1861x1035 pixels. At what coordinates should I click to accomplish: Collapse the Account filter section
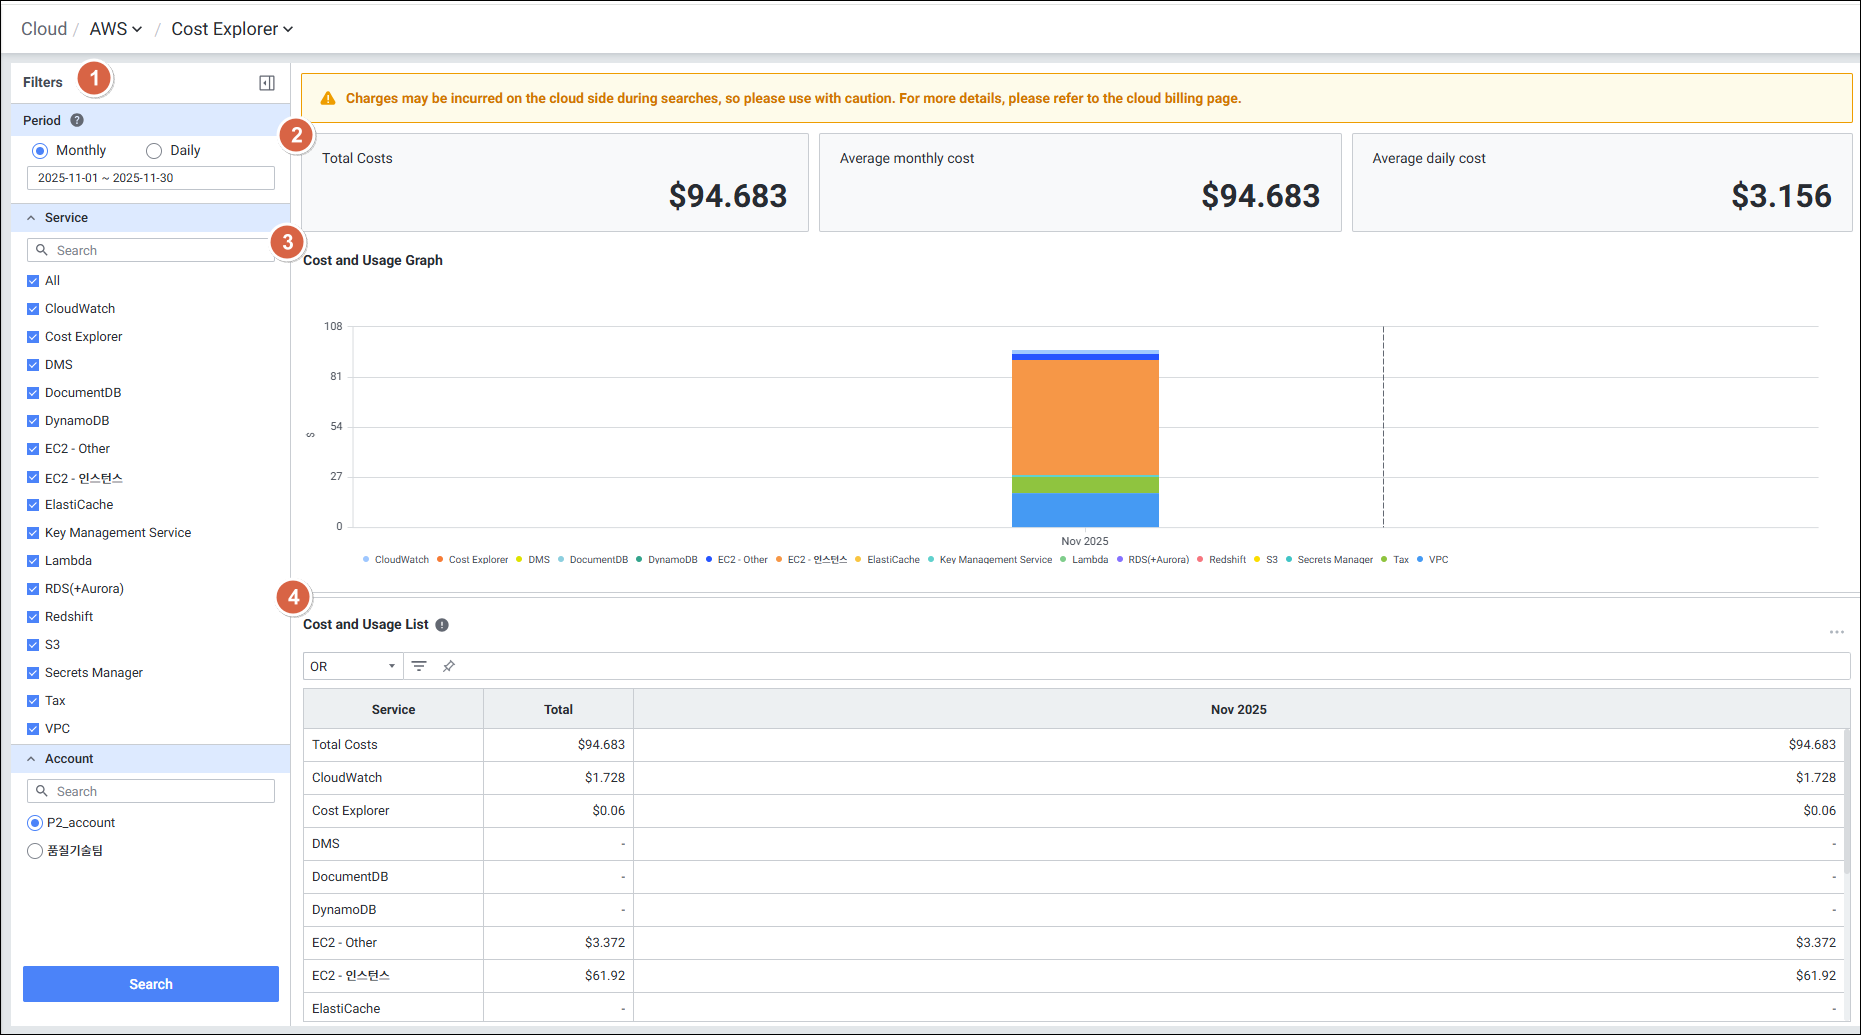(x=31, y=759)
